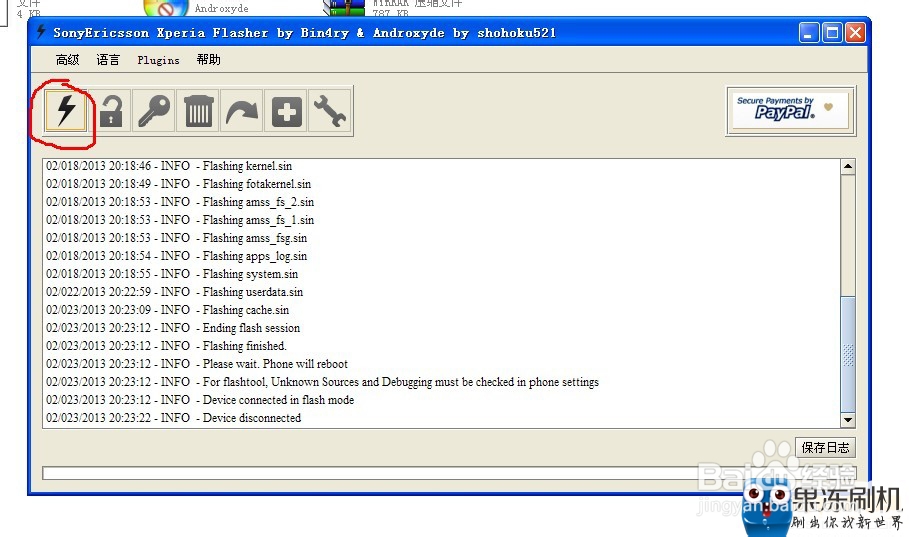The image size is (909, 537).
Task: Open the 语言 menu
Action: 108,60
